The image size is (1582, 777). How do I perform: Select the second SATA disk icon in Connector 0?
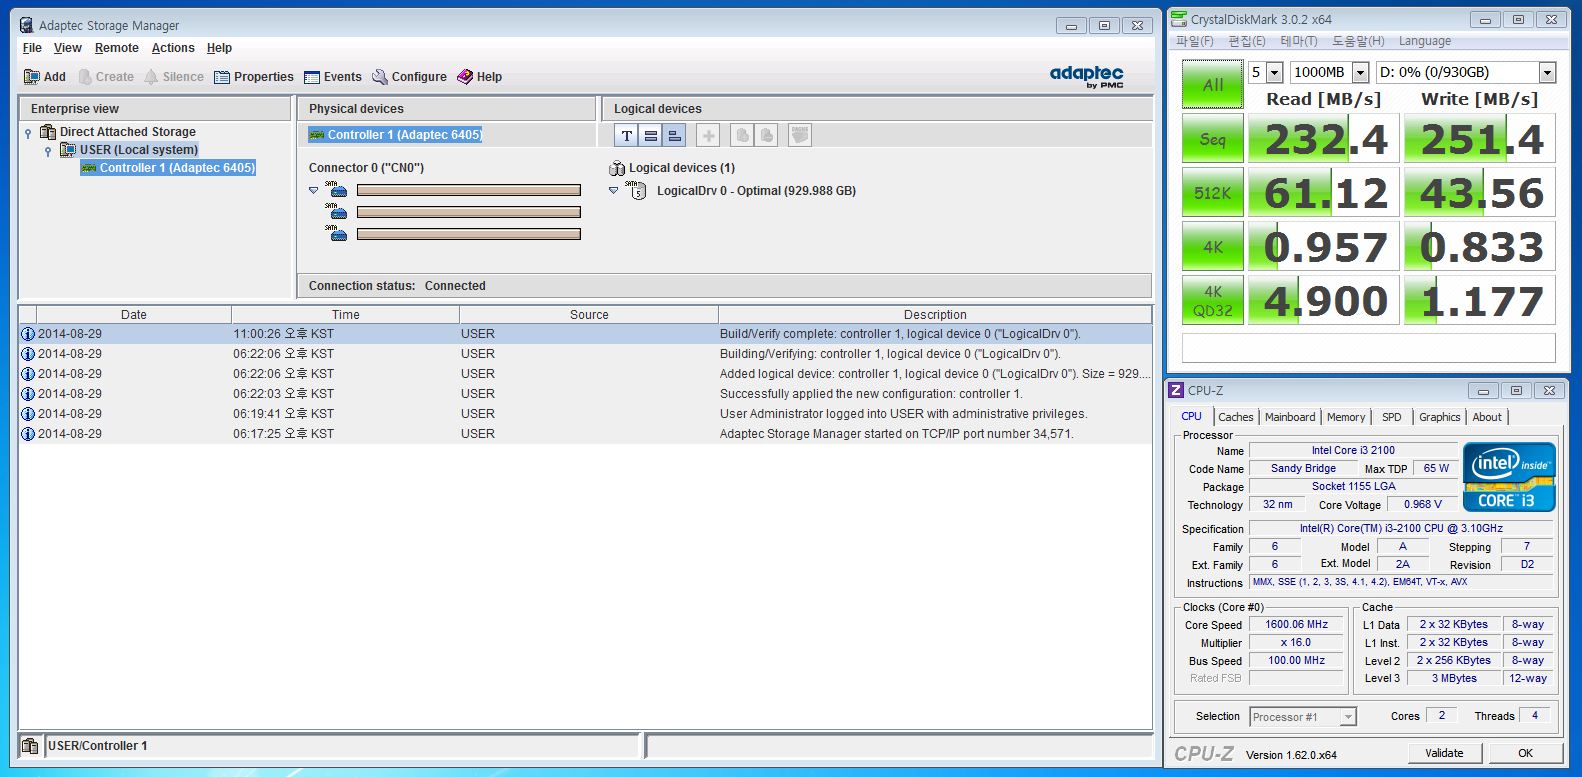pyautogui.click(x=337, y=211)
